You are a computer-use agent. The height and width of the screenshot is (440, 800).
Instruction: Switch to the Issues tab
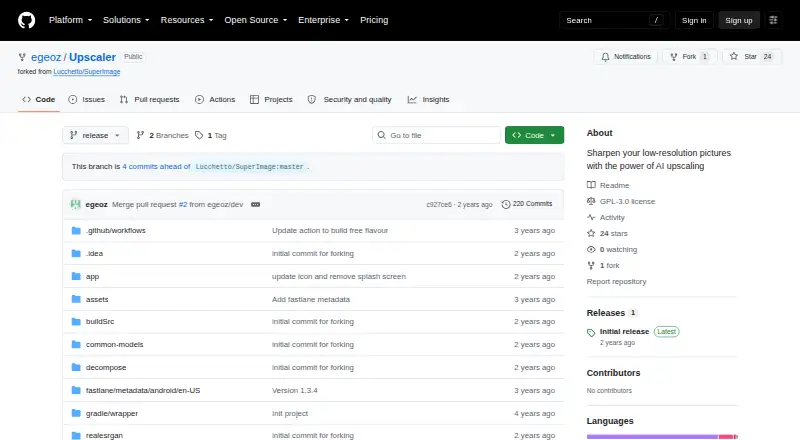tap(87, 100)
